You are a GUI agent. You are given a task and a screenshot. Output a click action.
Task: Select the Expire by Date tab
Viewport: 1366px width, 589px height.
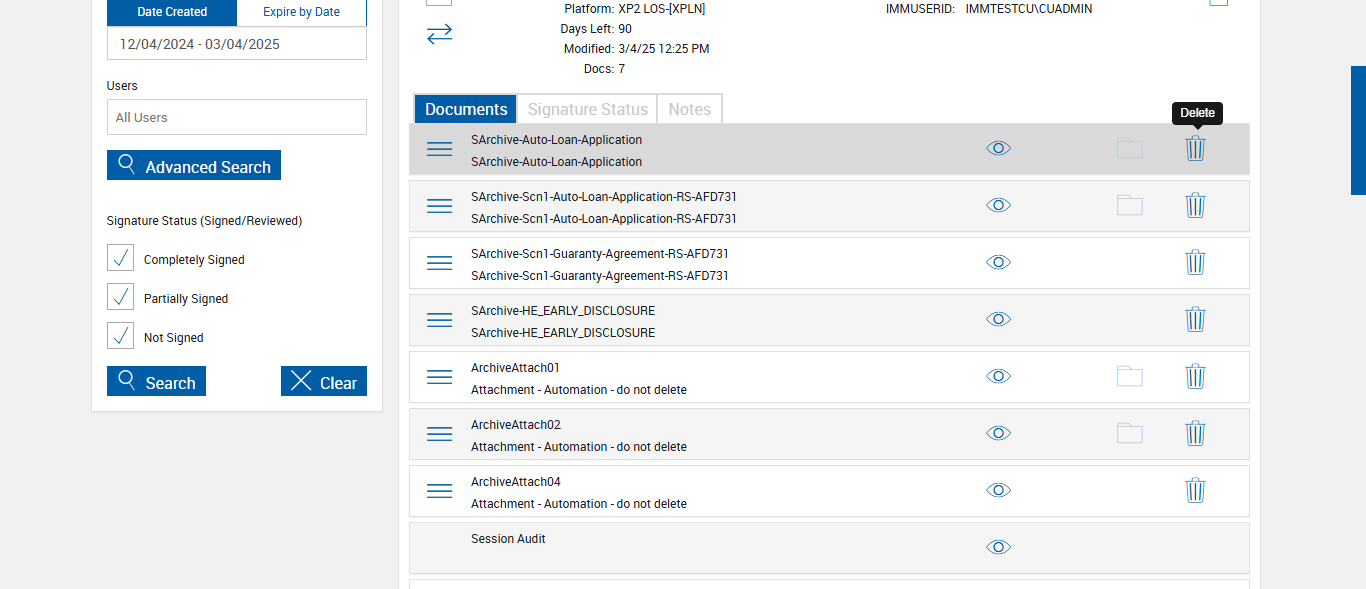[301, 12]
